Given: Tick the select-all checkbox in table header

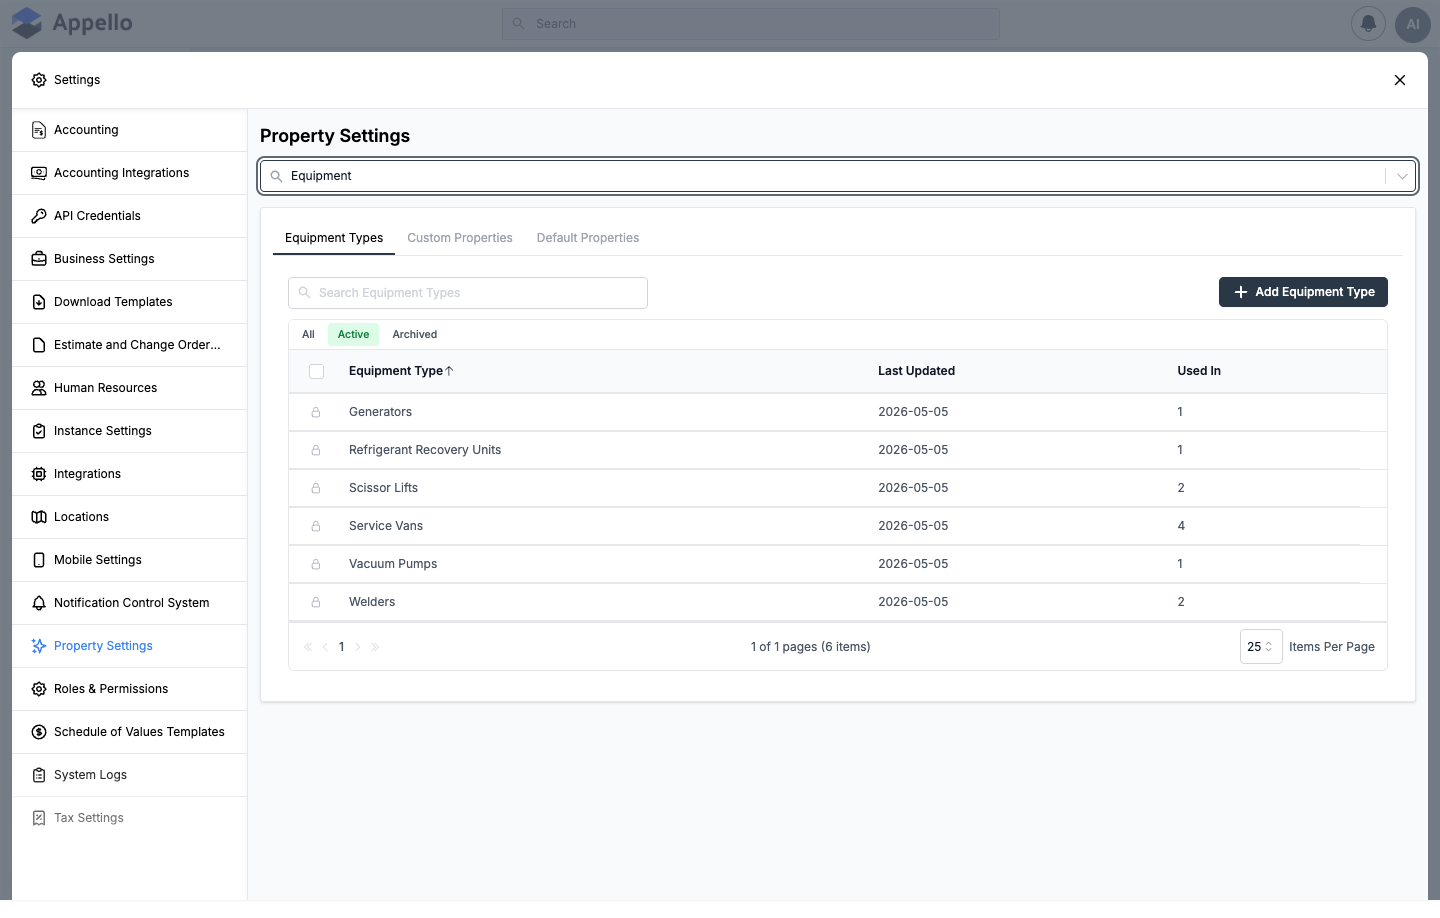Looking at the screenshot, I should point(317,371).
